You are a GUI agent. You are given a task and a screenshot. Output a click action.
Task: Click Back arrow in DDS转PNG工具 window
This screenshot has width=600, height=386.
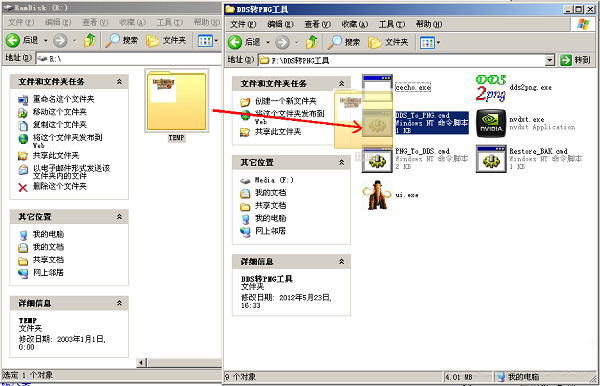(x=235, y=42)
